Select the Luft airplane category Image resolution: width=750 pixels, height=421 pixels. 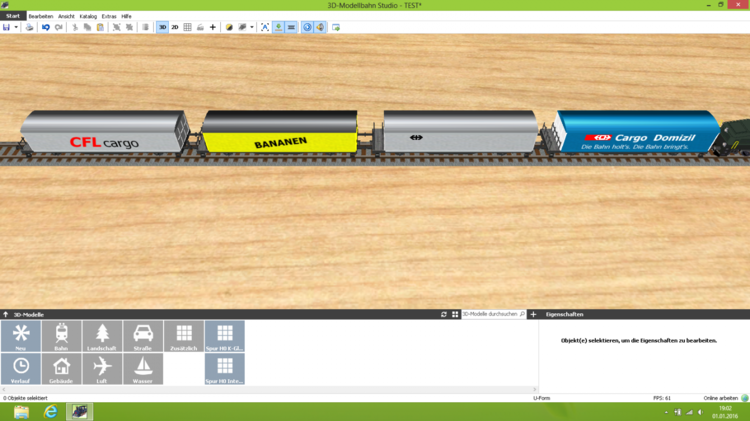pos(102,369)
